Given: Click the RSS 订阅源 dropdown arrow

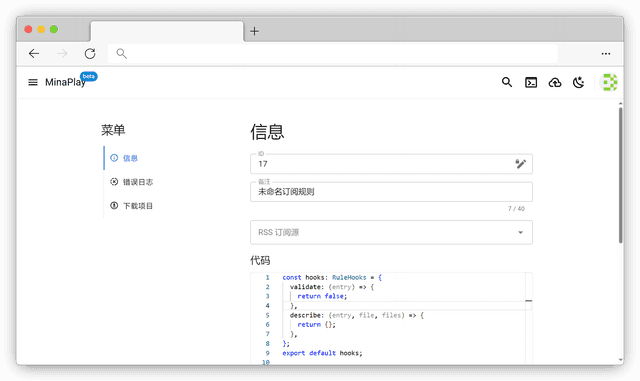Looking at the screenshot, I should 520,232.
